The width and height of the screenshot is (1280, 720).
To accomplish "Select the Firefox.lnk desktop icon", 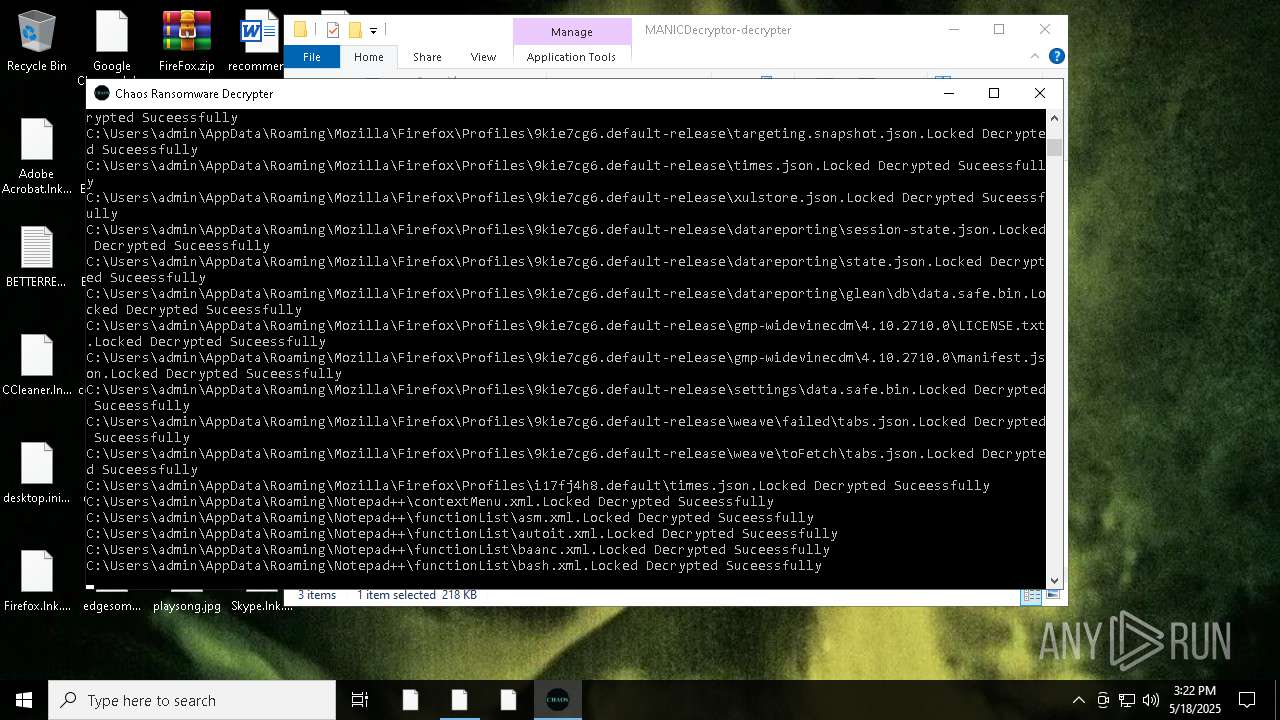I will point(37,581).
